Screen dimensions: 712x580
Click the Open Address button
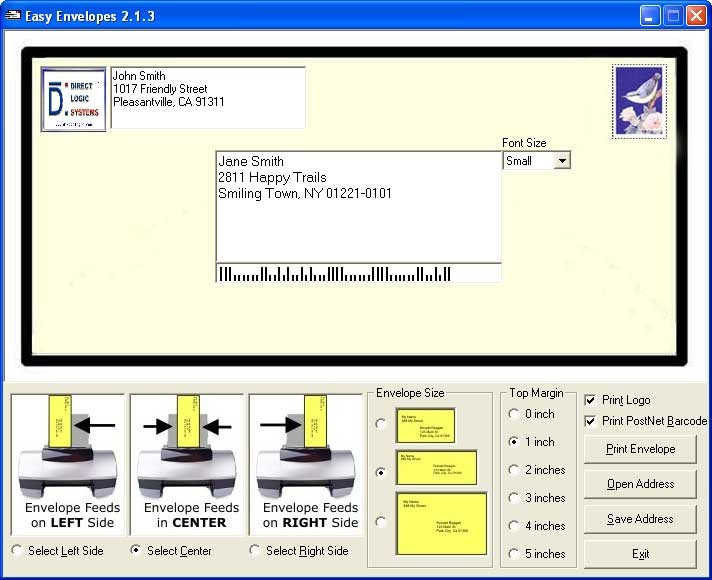(640, 484)
